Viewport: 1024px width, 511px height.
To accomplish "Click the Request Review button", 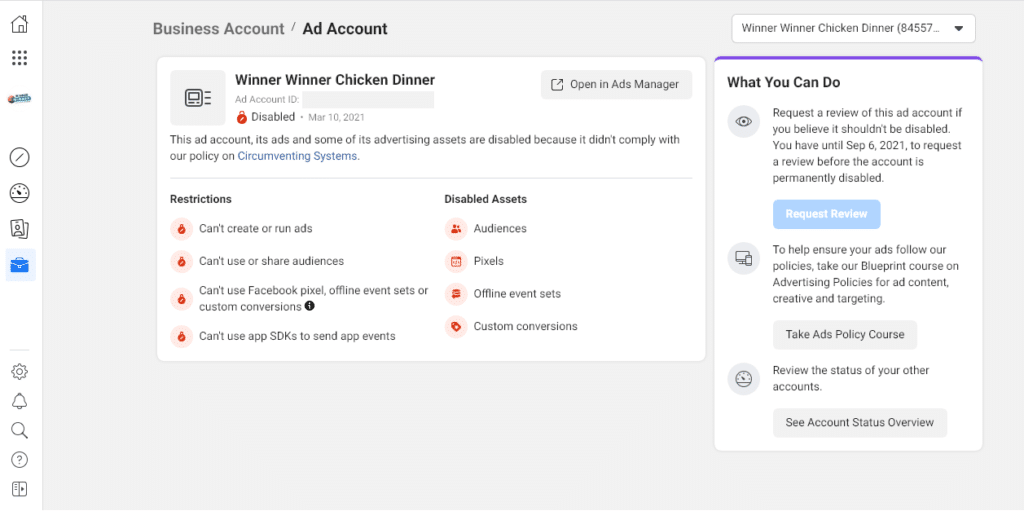I will pos(827,214).
